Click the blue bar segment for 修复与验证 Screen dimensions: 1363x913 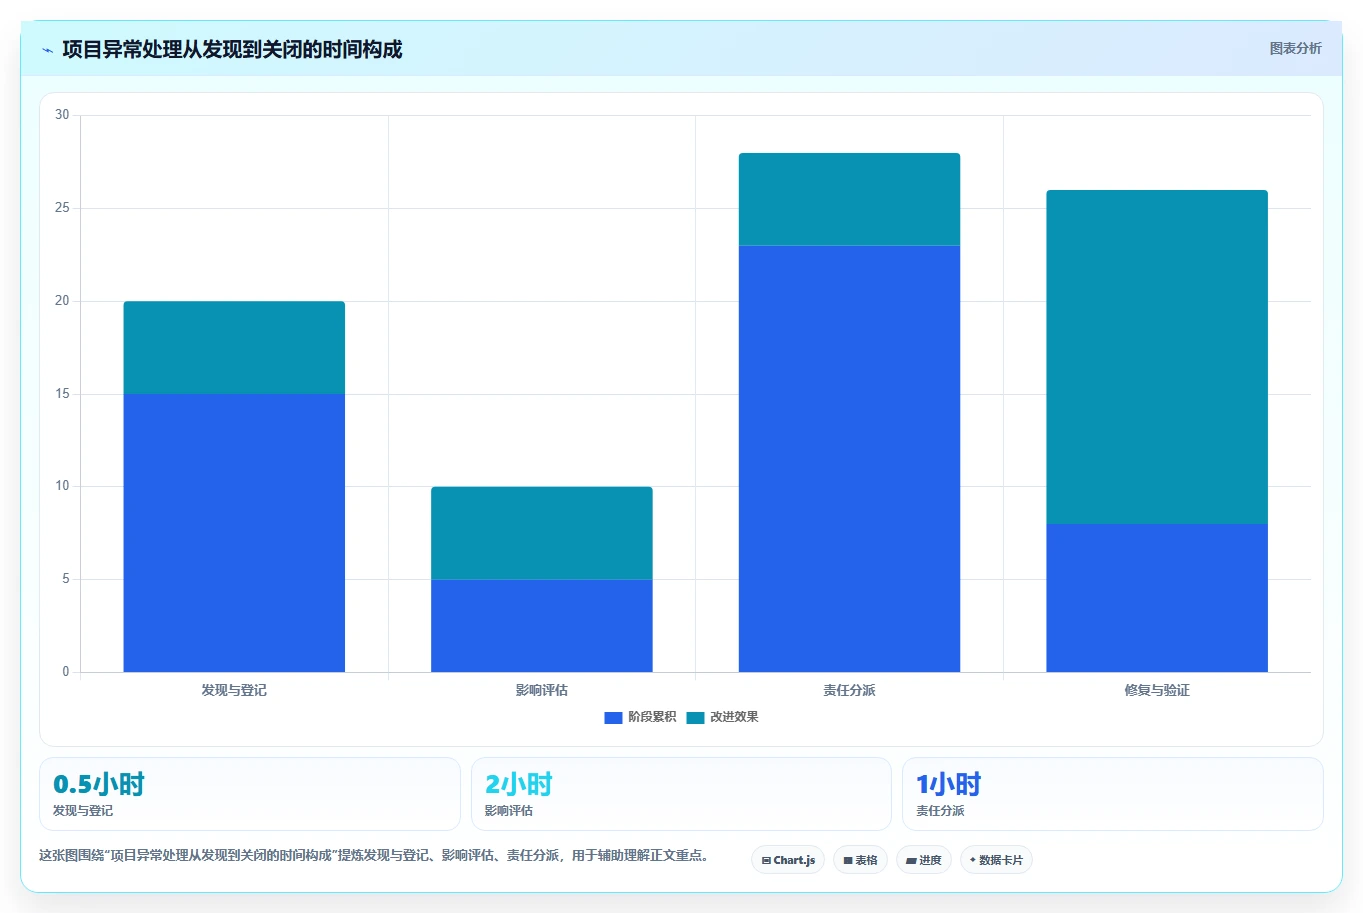point(1157,598)
